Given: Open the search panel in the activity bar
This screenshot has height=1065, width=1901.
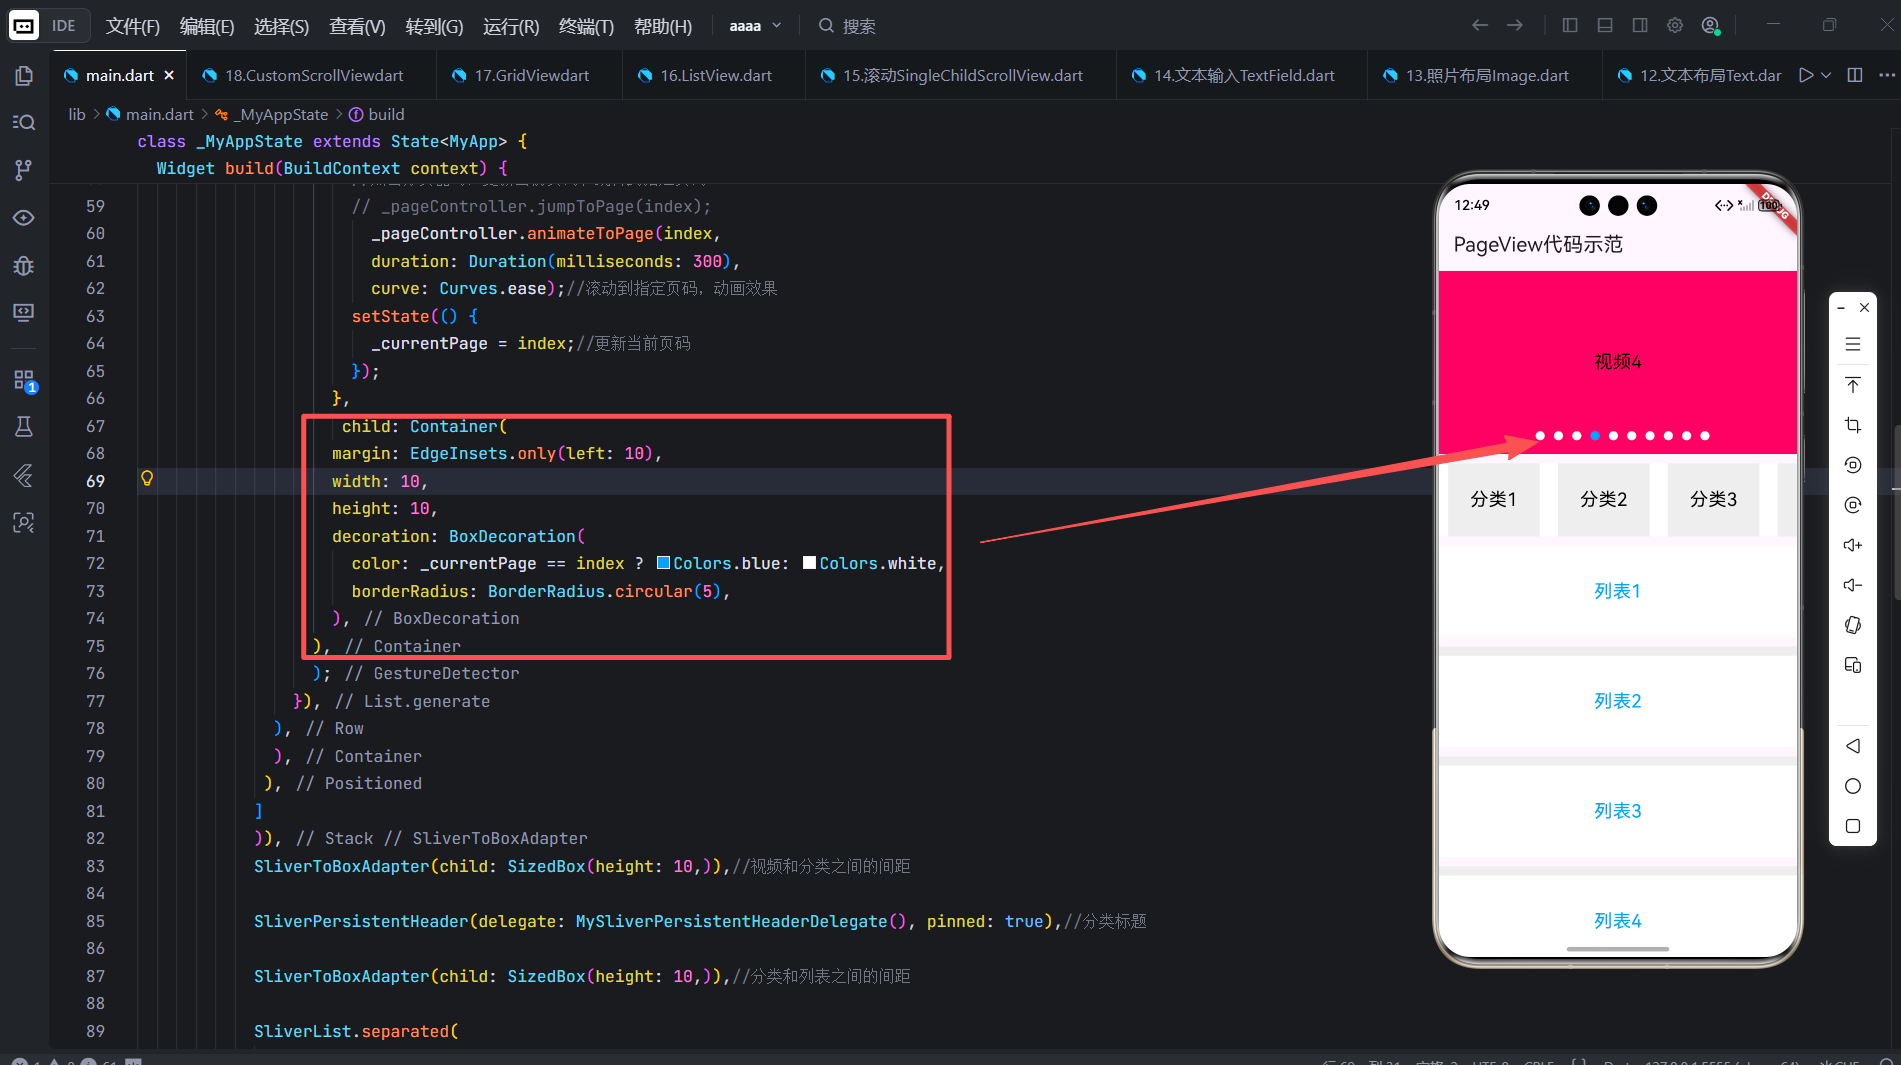Looking at the screenshot, I should (24, 122).
